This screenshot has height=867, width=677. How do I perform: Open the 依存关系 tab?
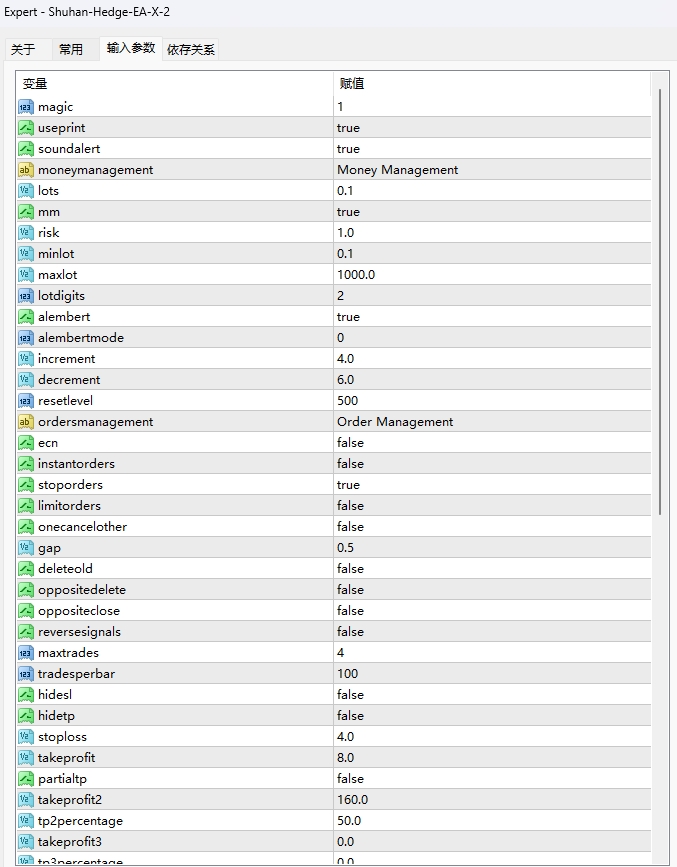190,49
